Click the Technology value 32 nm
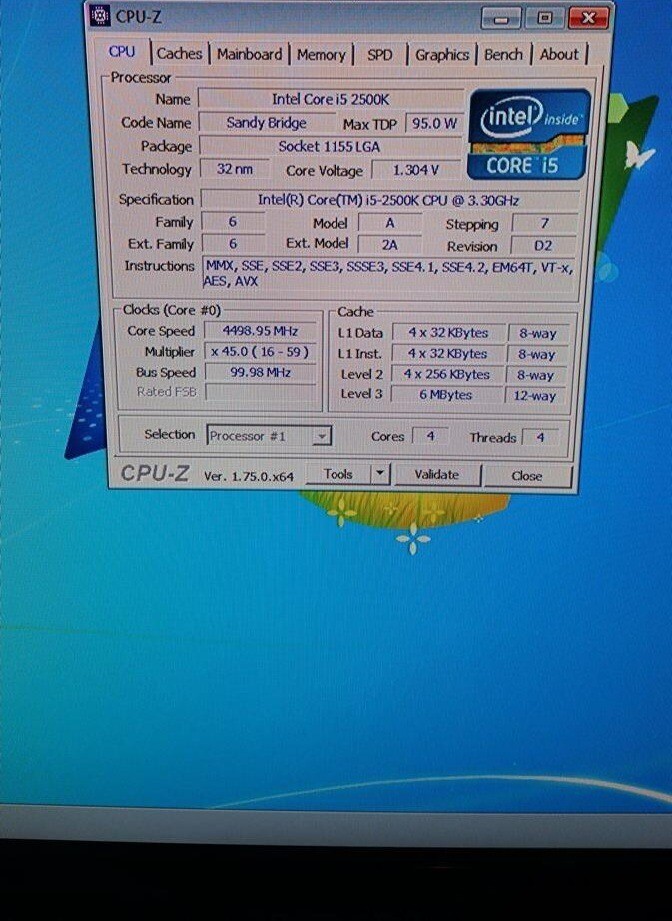This screenshot has height=921, width=672. pos(234,169)
